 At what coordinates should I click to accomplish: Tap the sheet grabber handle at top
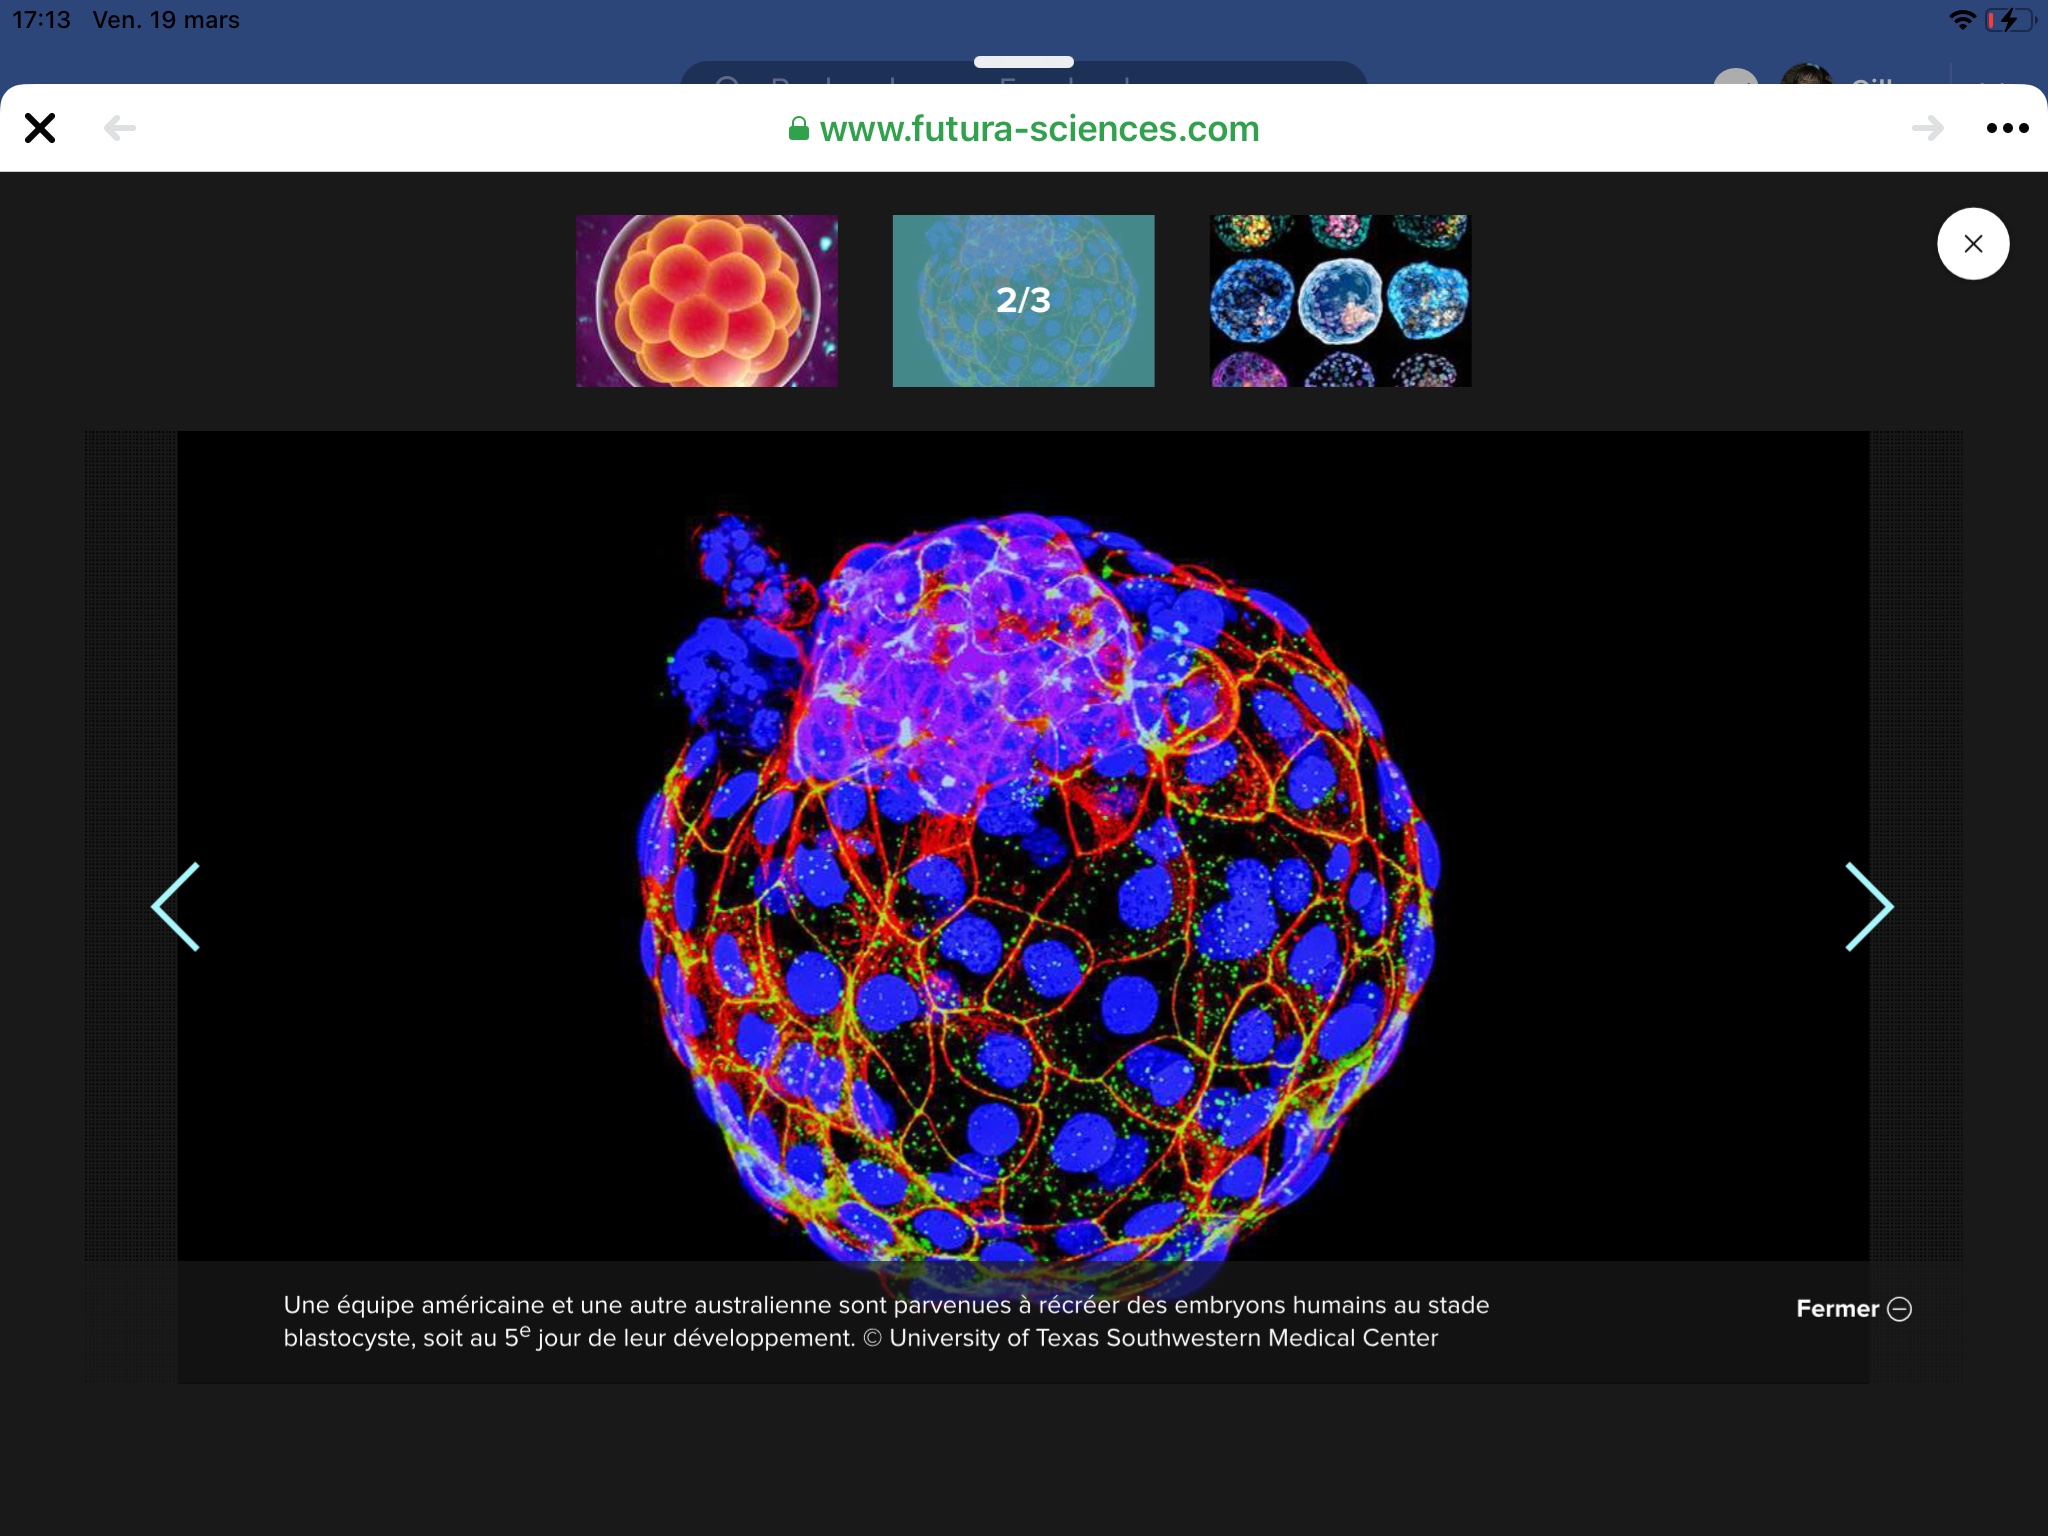[x=1023, y=62]
